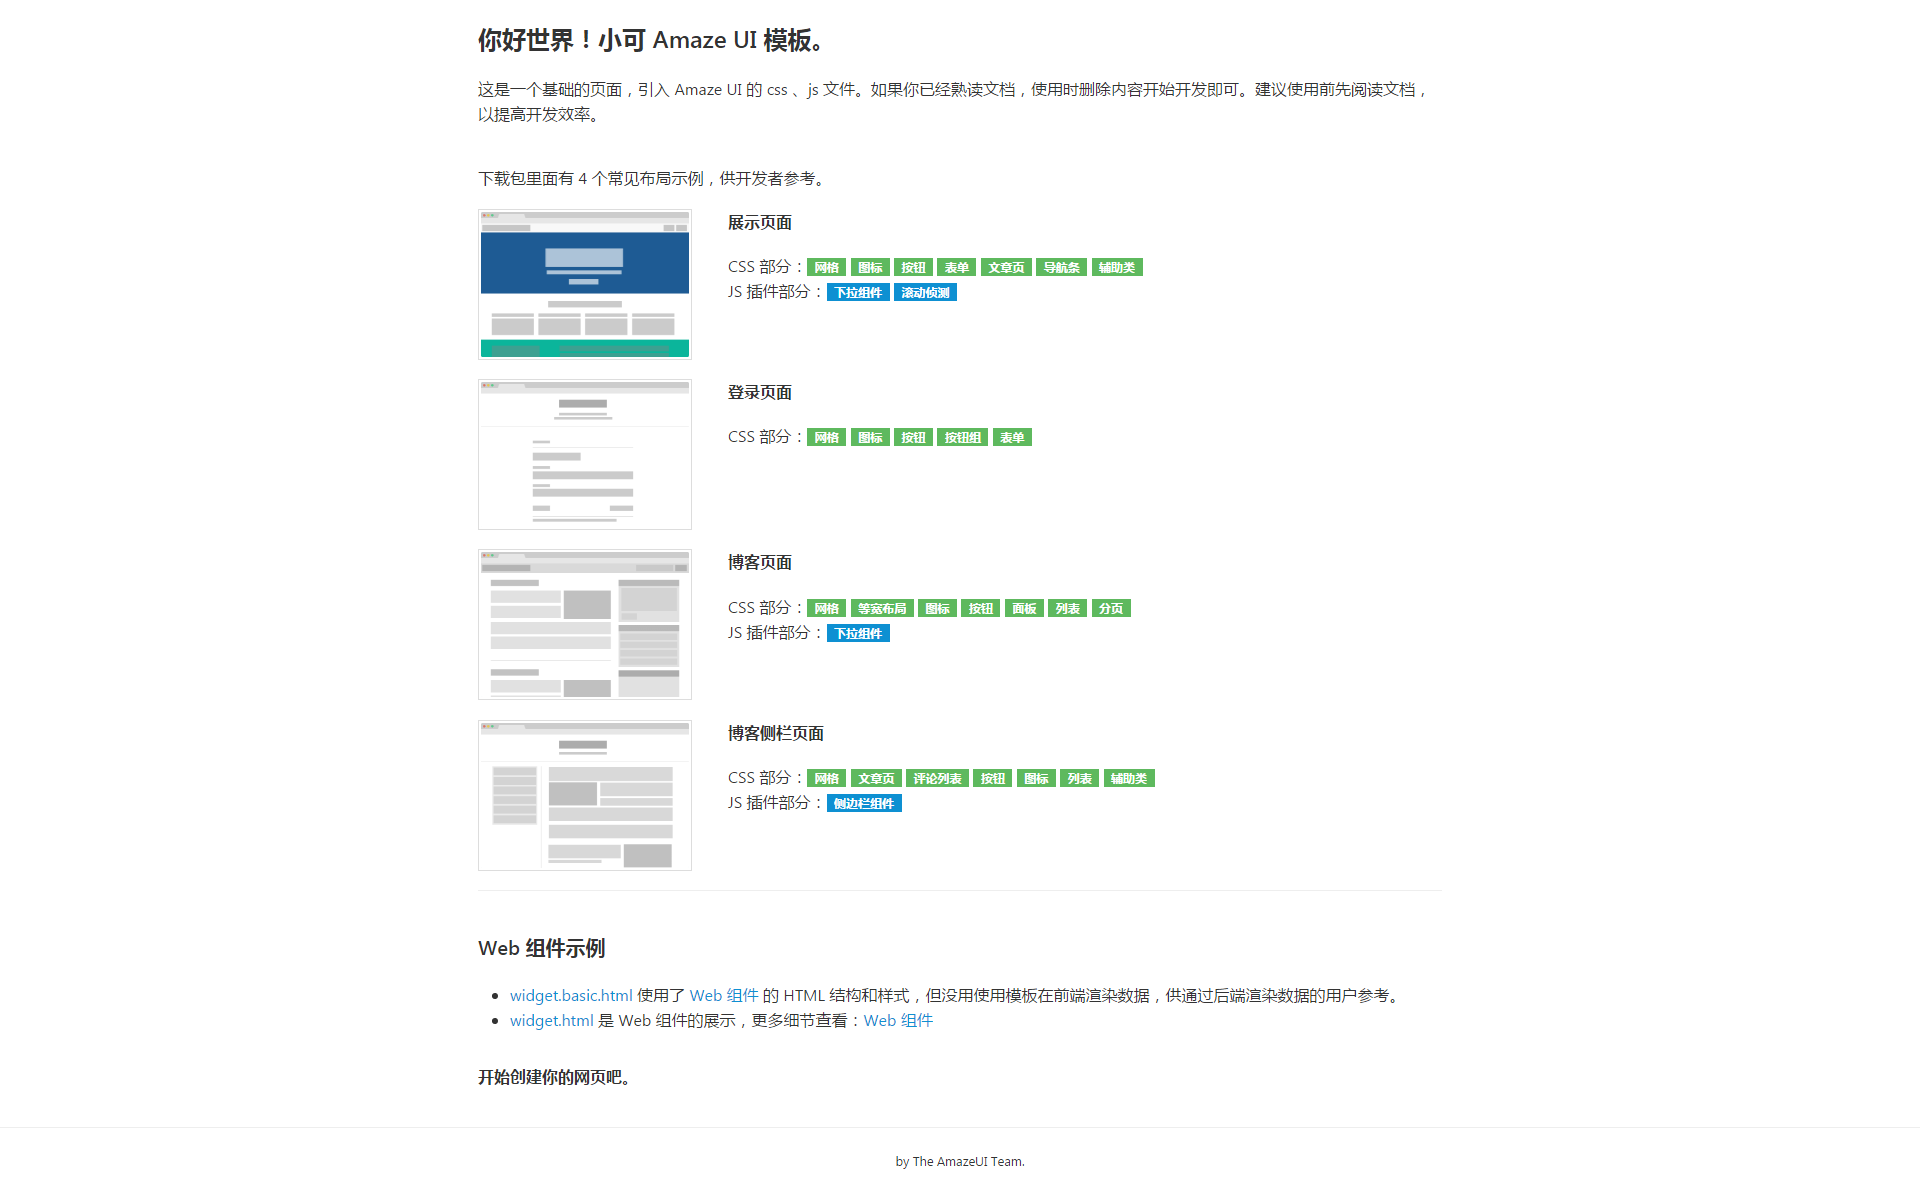Click the 滚动侦测 badge

pyautogui.click(x=925, y=292)
